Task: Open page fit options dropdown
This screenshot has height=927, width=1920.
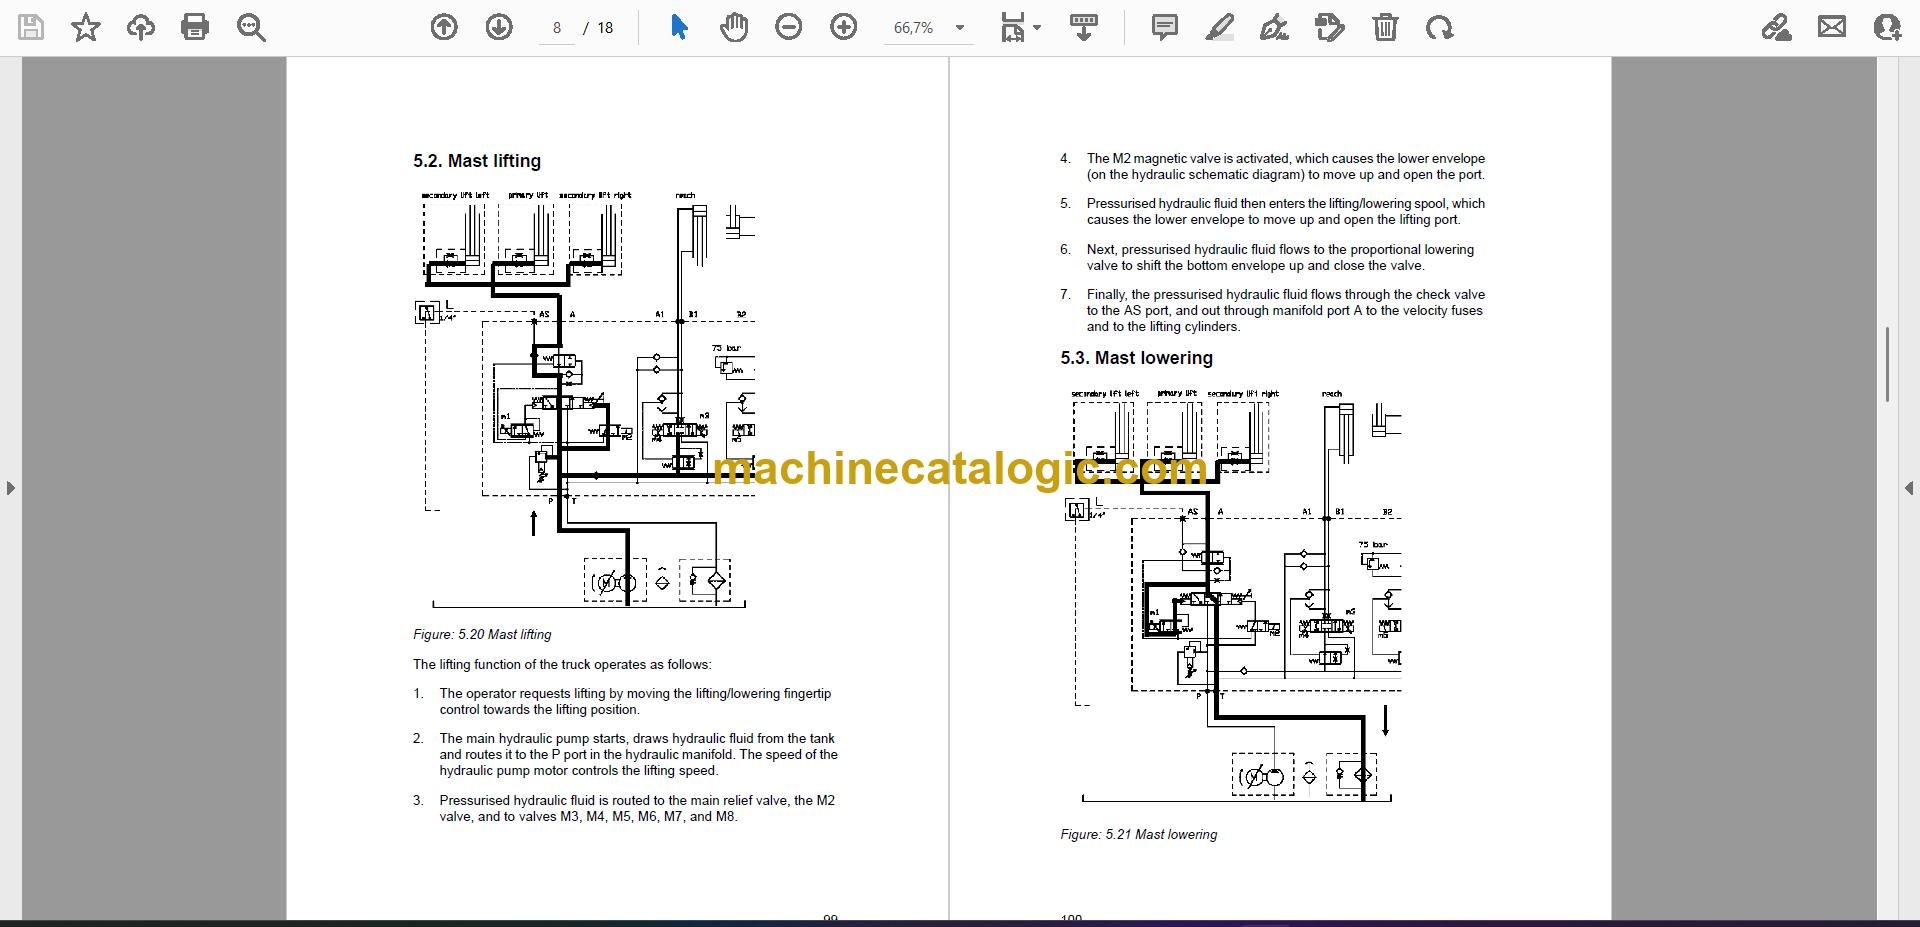Action: pyautogui.click(x=1021, y=27)
